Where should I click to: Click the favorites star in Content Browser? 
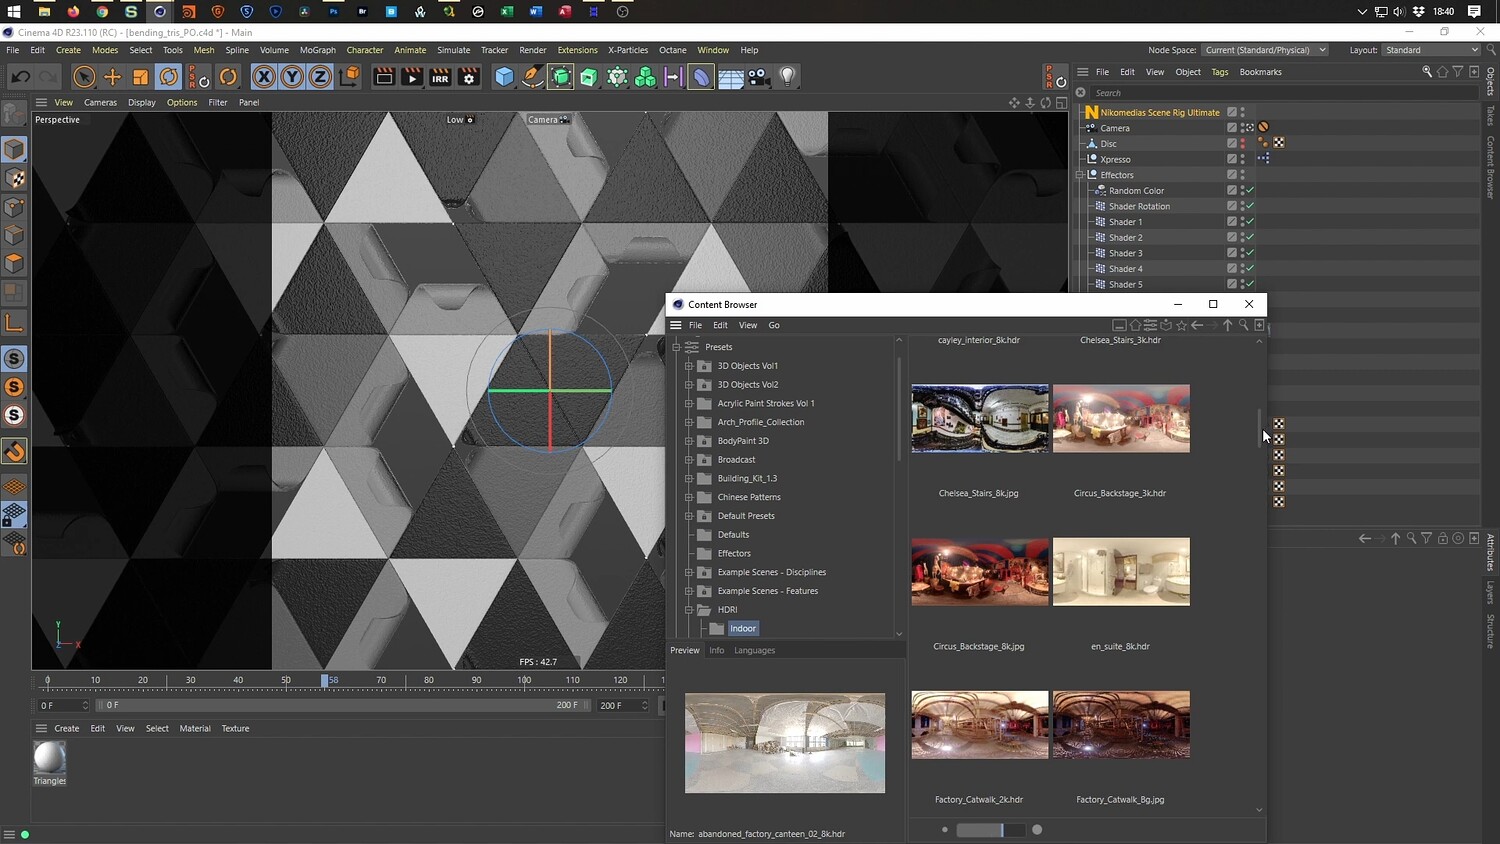(1181, 325)
